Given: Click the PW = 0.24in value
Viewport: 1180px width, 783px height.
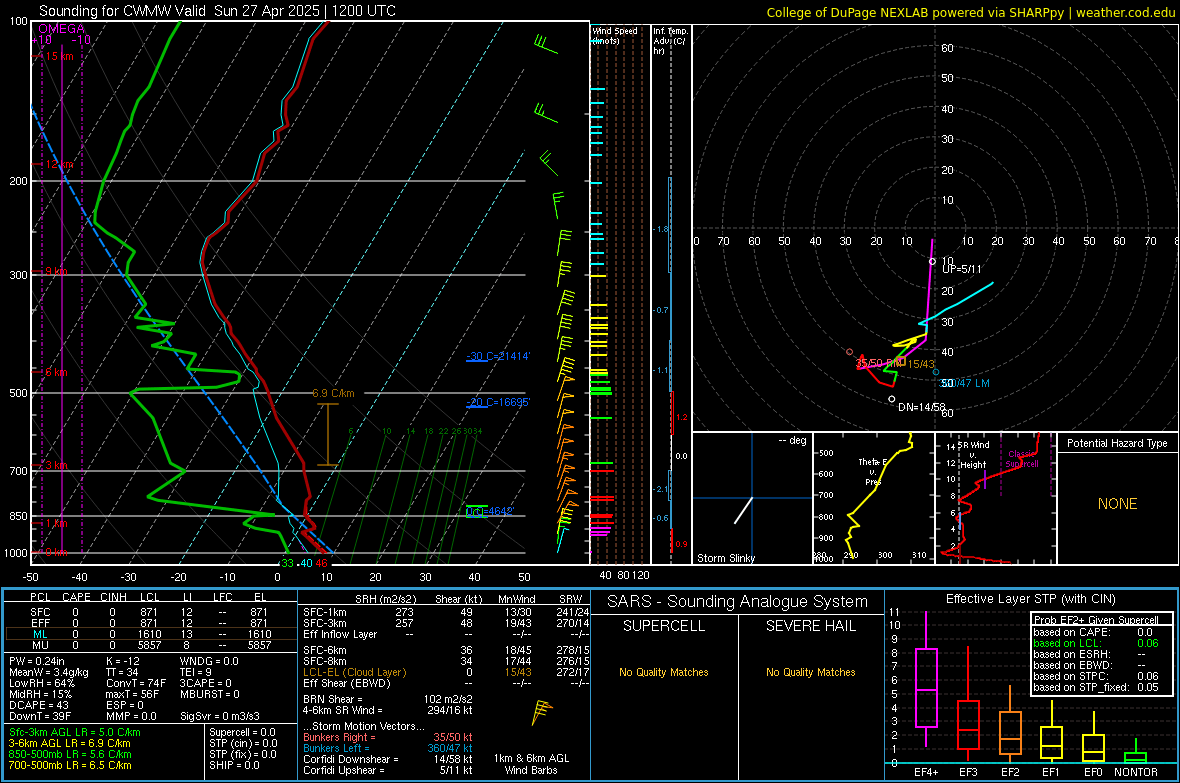Looking at the screenshot, I should point(37,661).
